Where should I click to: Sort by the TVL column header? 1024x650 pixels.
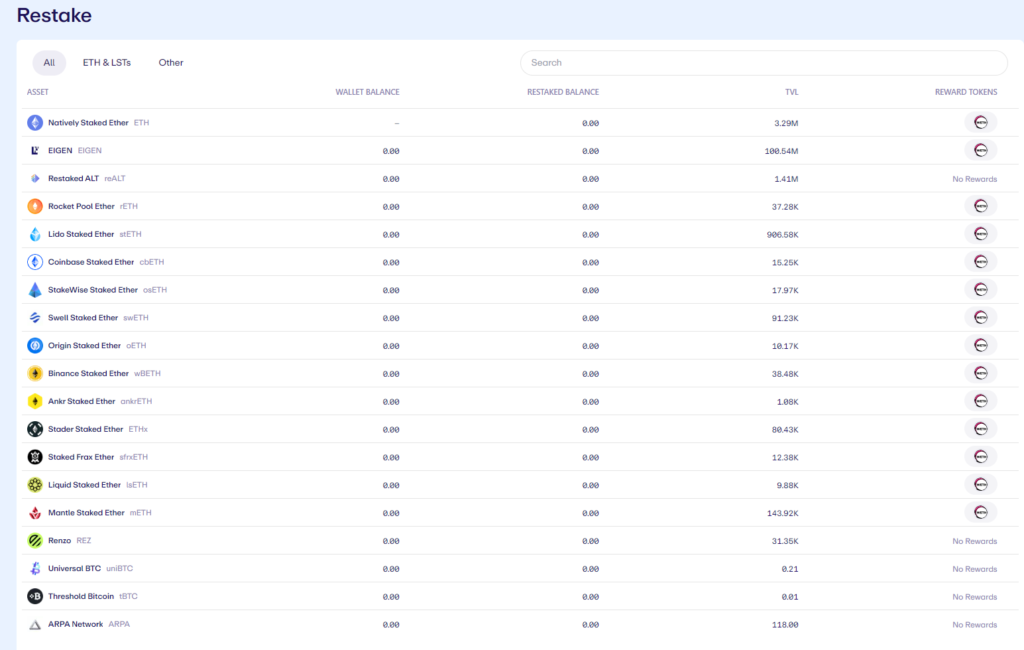click(791, 92)
